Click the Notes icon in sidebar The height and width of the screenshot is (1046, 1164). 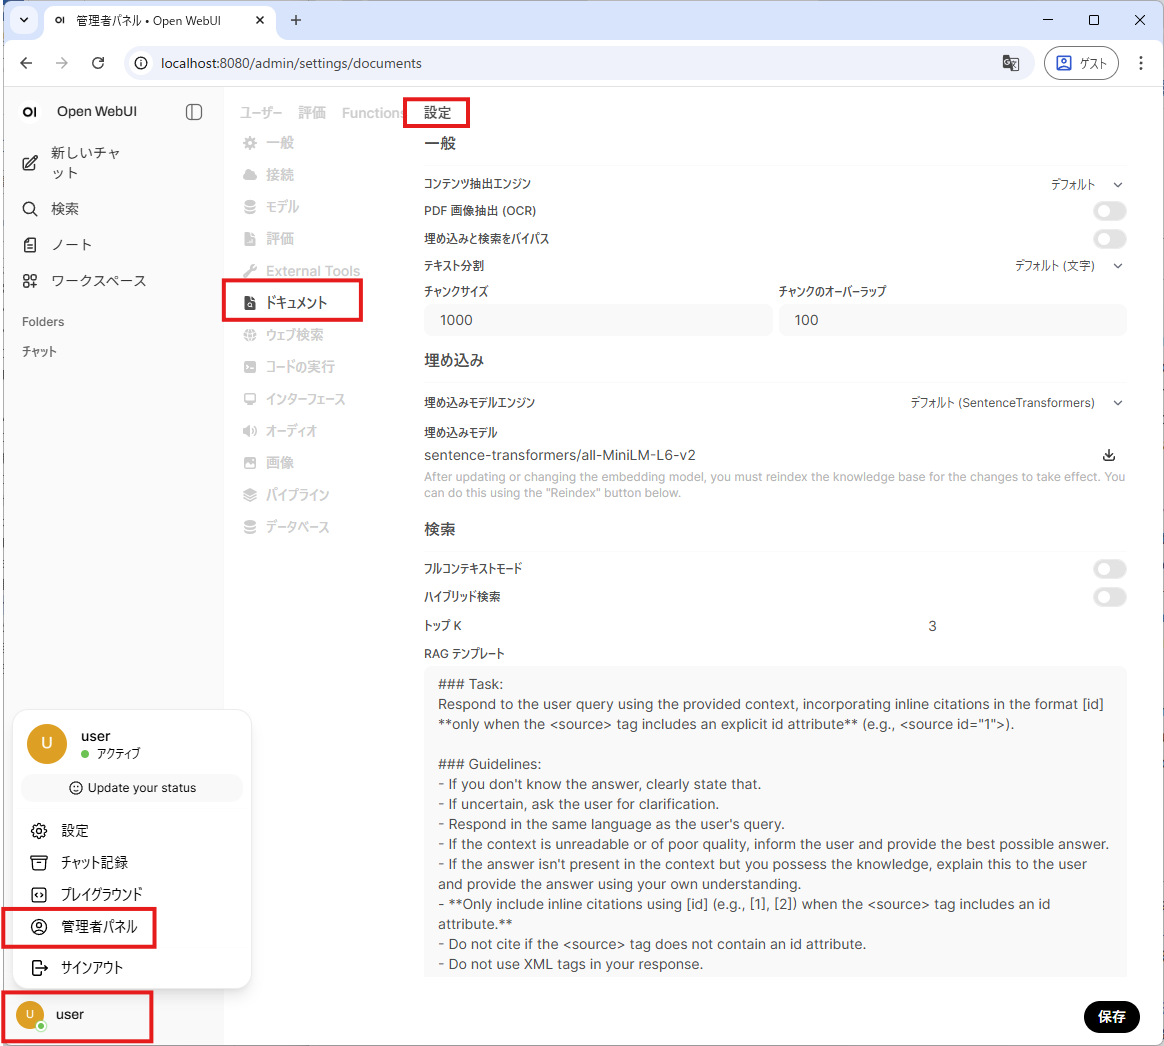(30, 245)
